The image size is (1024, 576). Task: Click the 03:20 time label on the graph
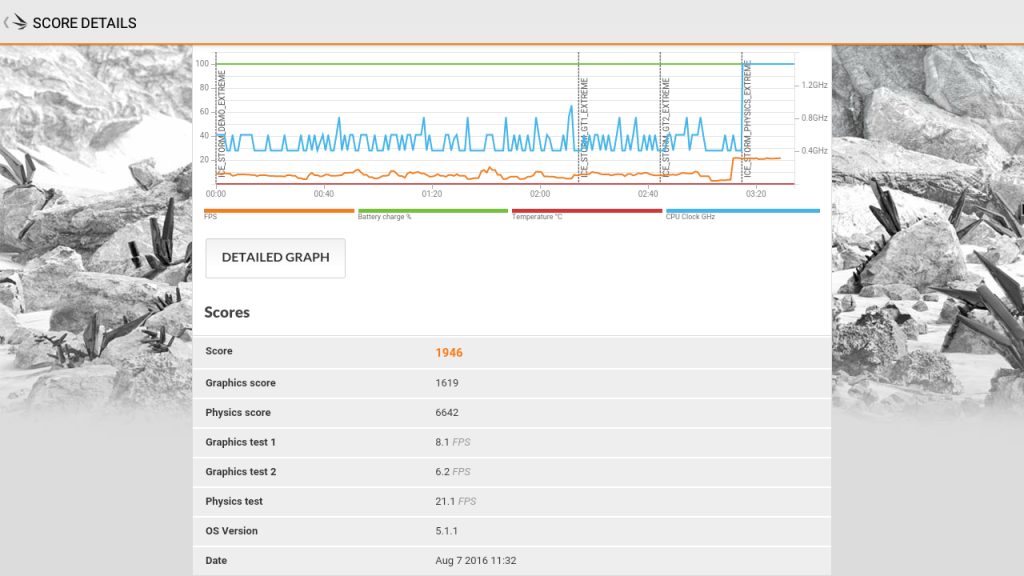(756, 194)
